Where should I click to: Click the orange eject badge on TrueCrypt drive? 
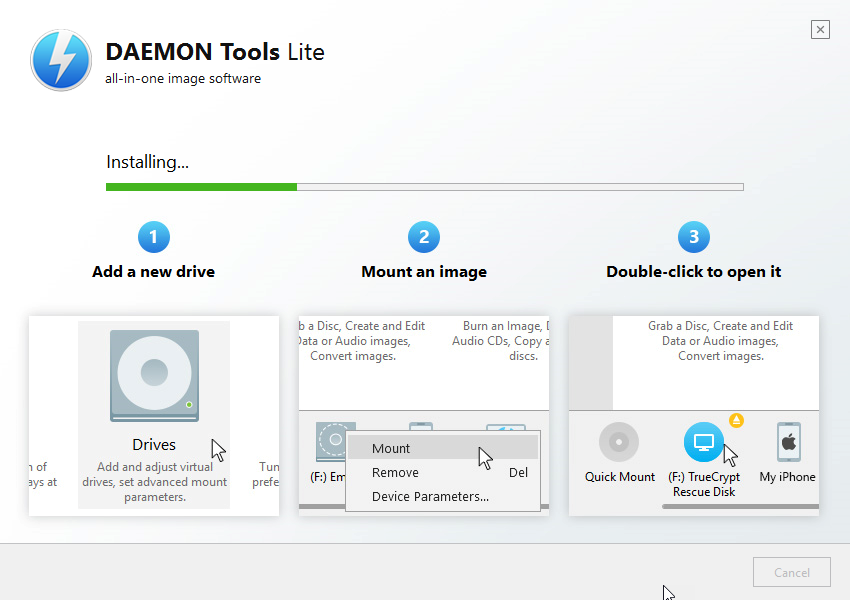pyautogui.click(x=736, y=420)
